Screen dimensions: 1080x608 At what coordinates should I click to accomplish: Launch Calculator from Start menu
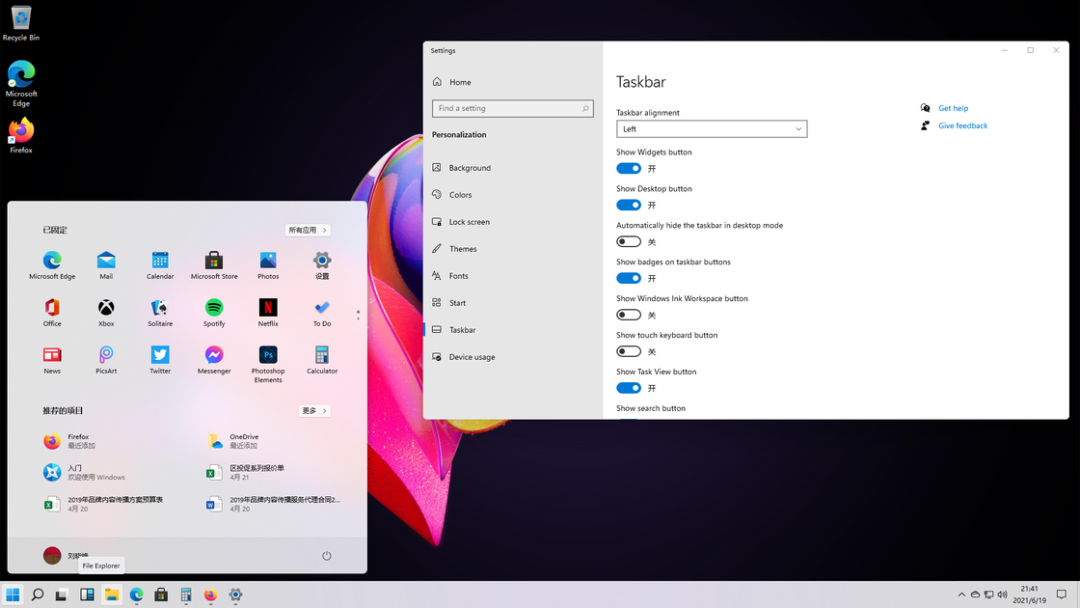322,356
